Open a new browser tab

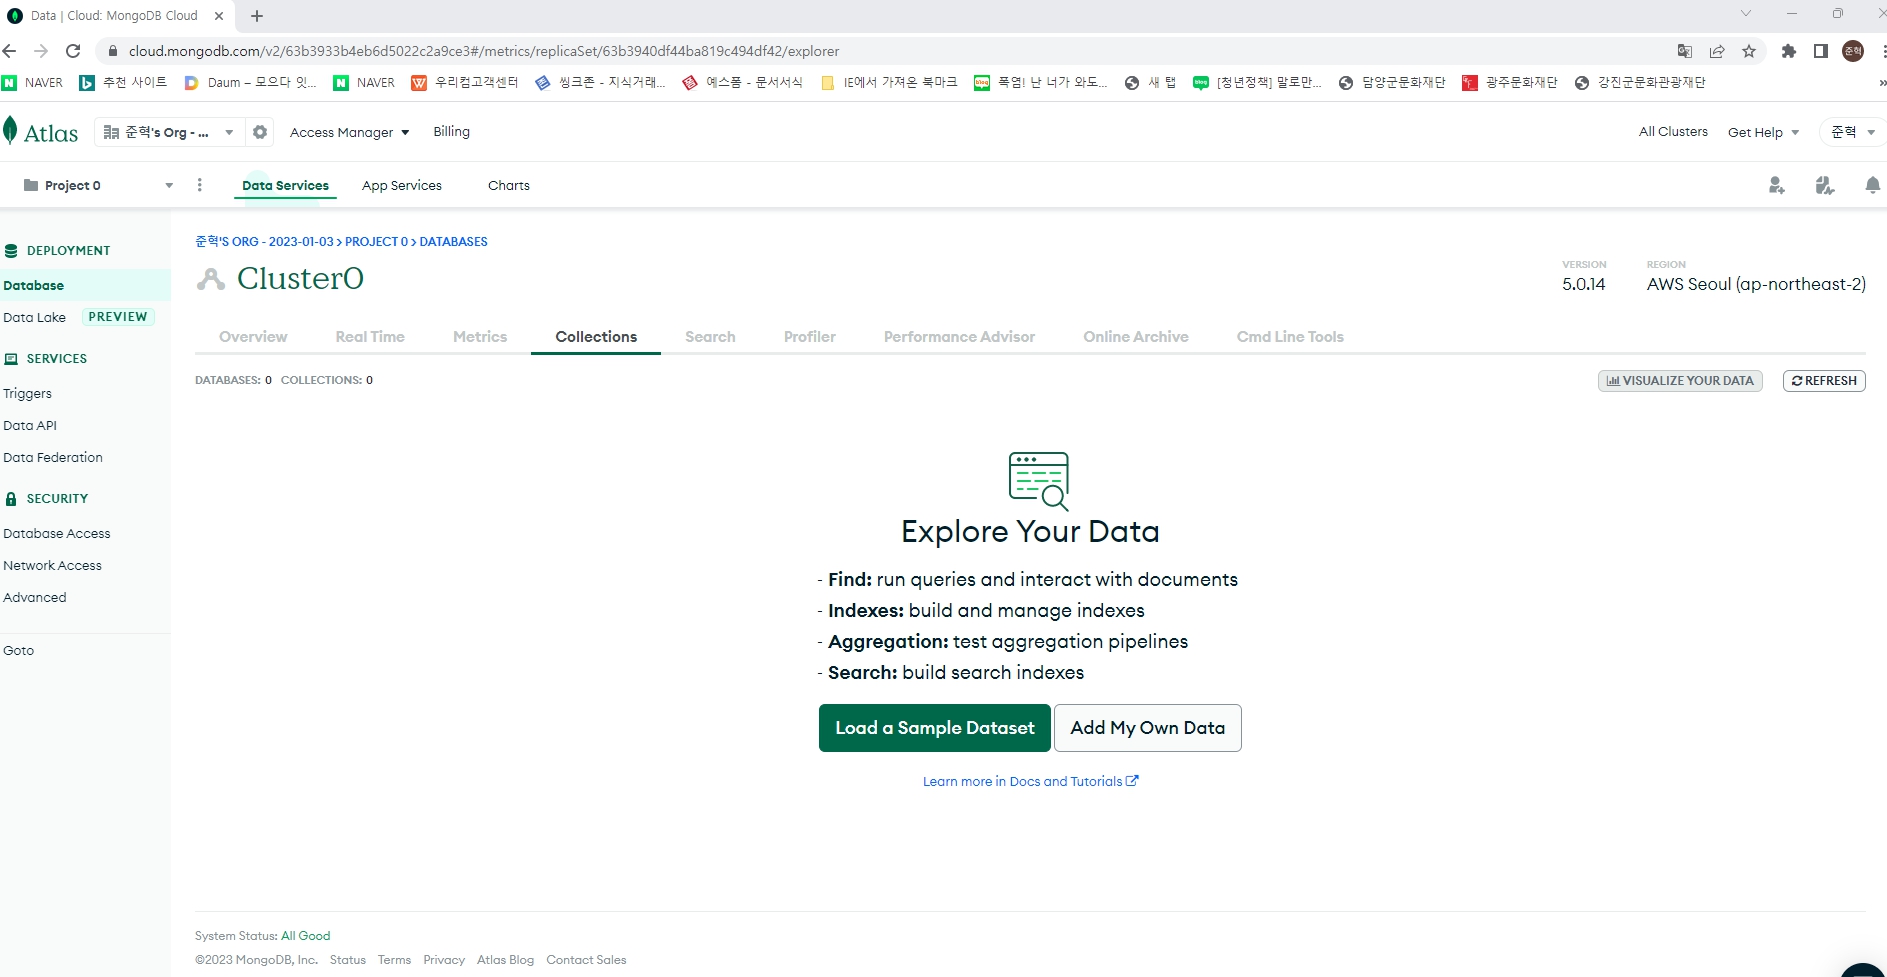click(x=257, y=16)
